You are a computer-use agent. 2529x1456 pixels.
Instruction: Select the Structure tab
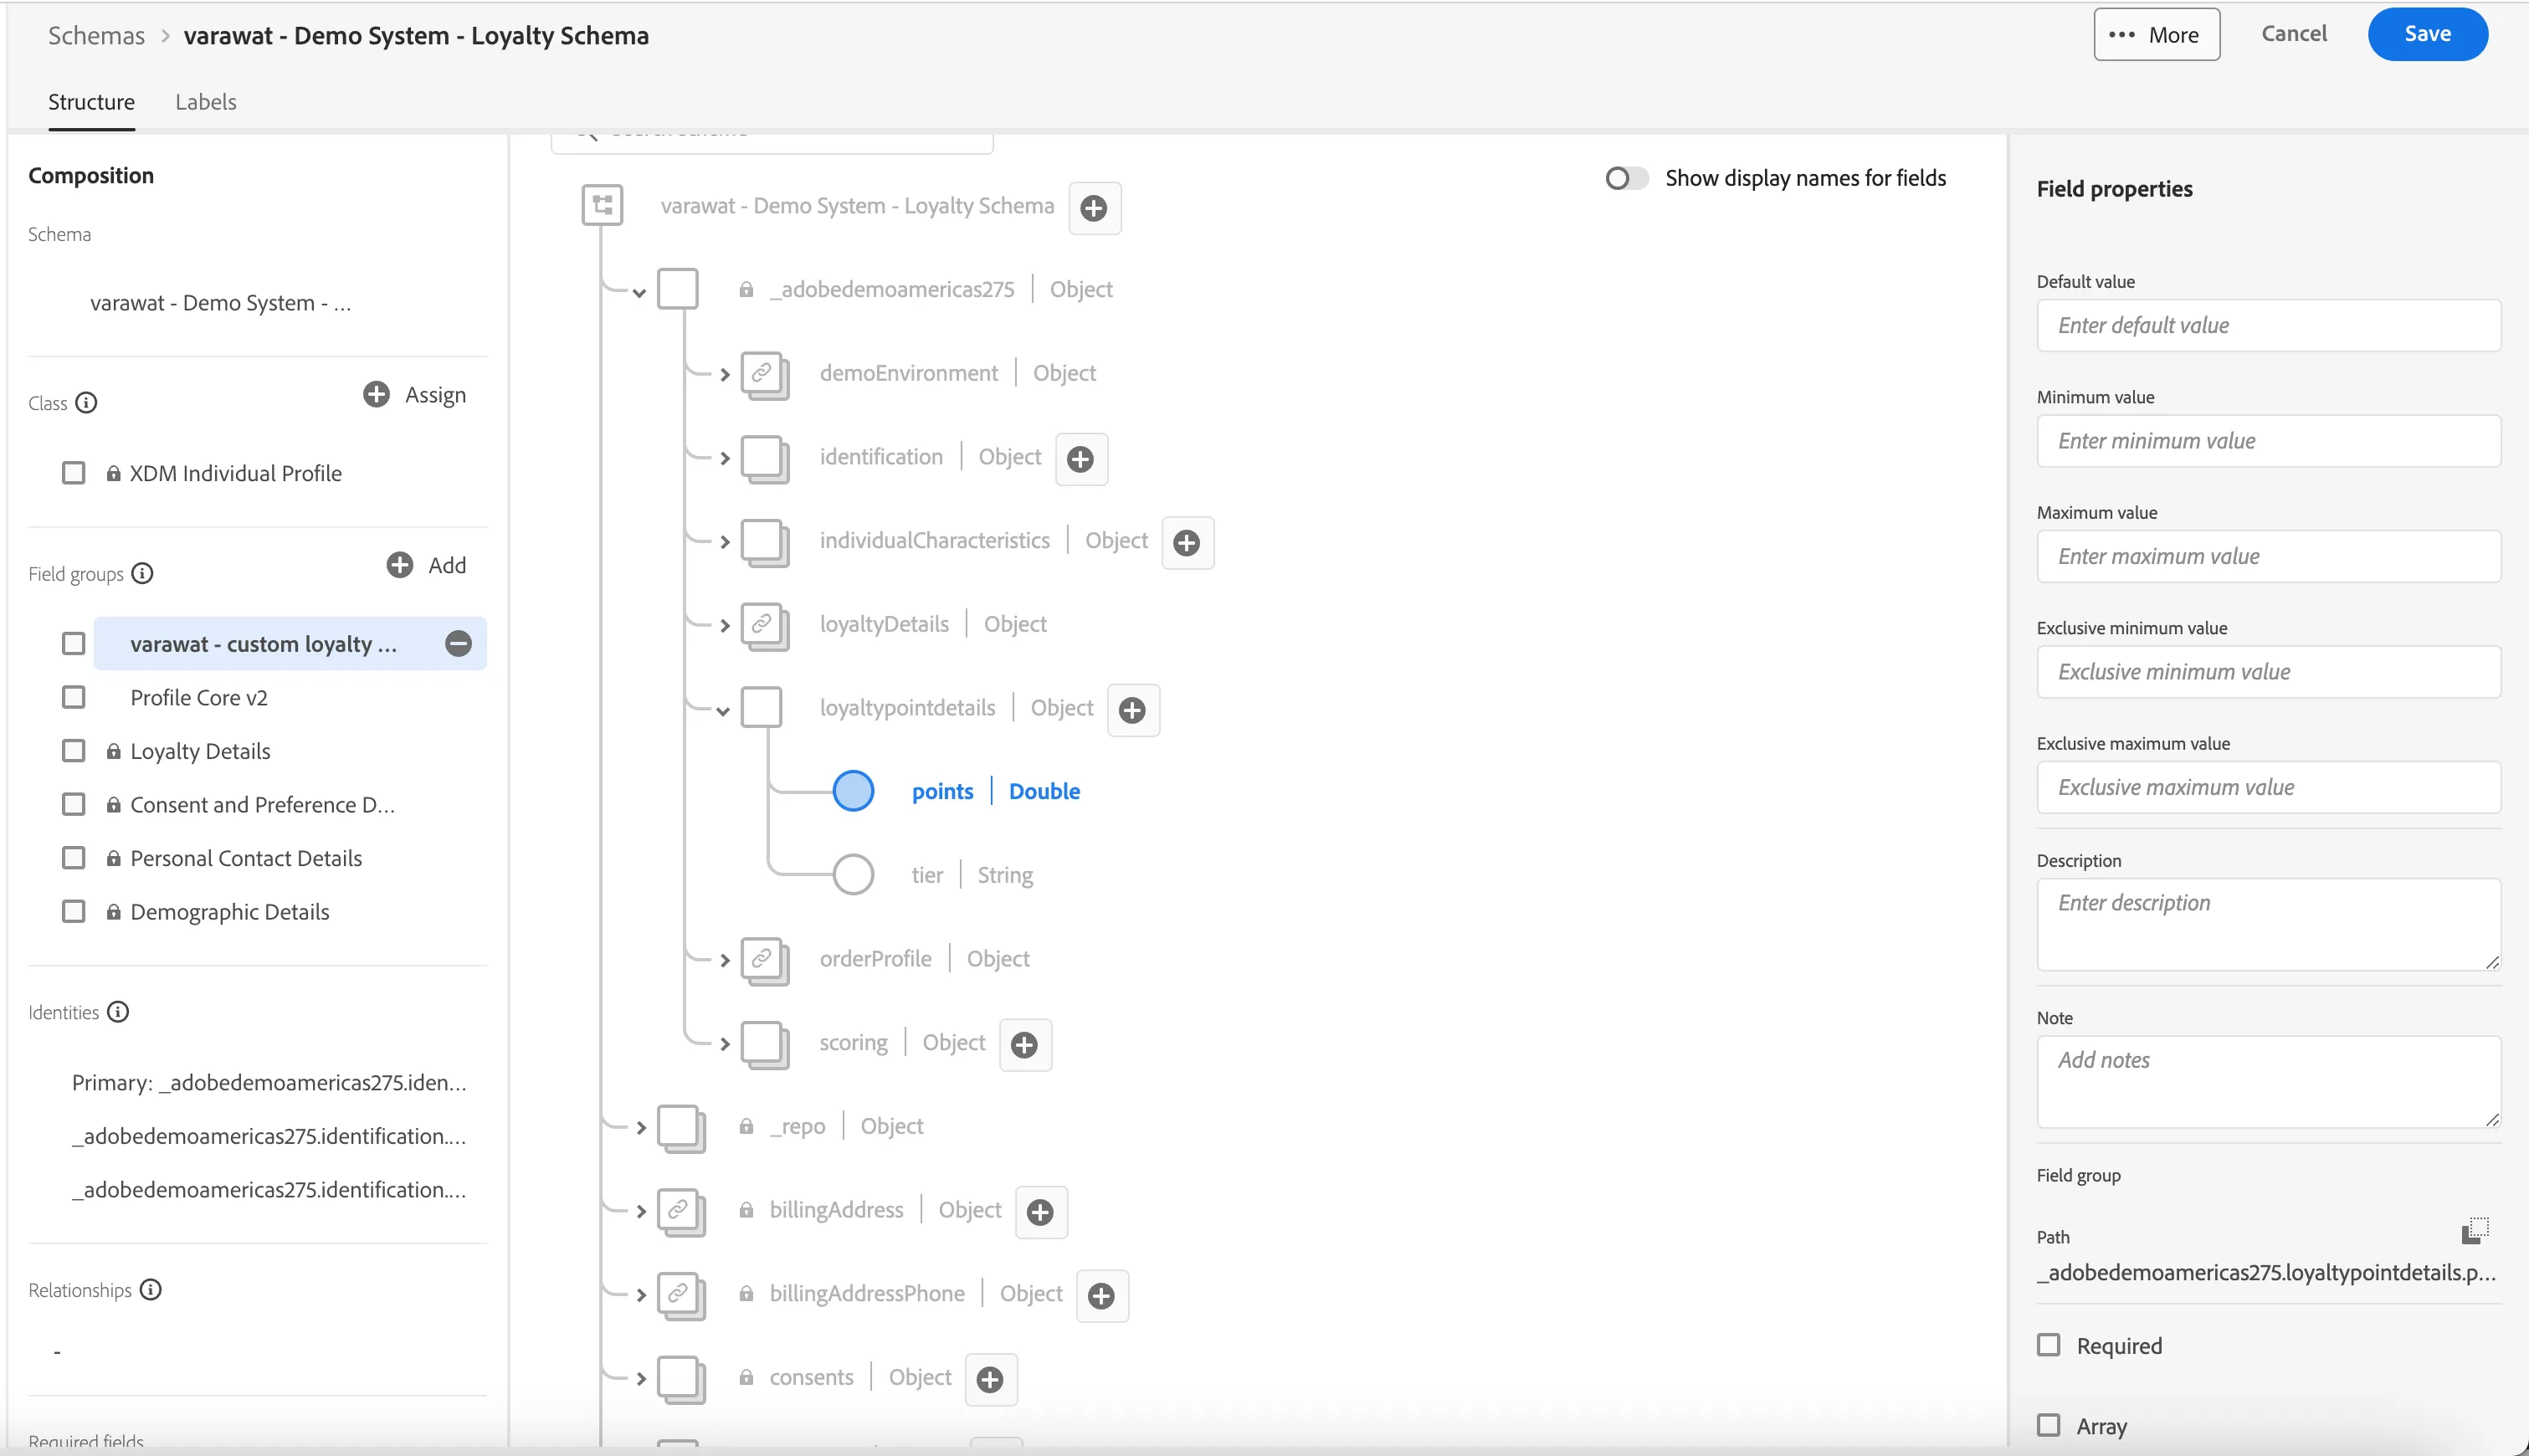pos(91,102)
